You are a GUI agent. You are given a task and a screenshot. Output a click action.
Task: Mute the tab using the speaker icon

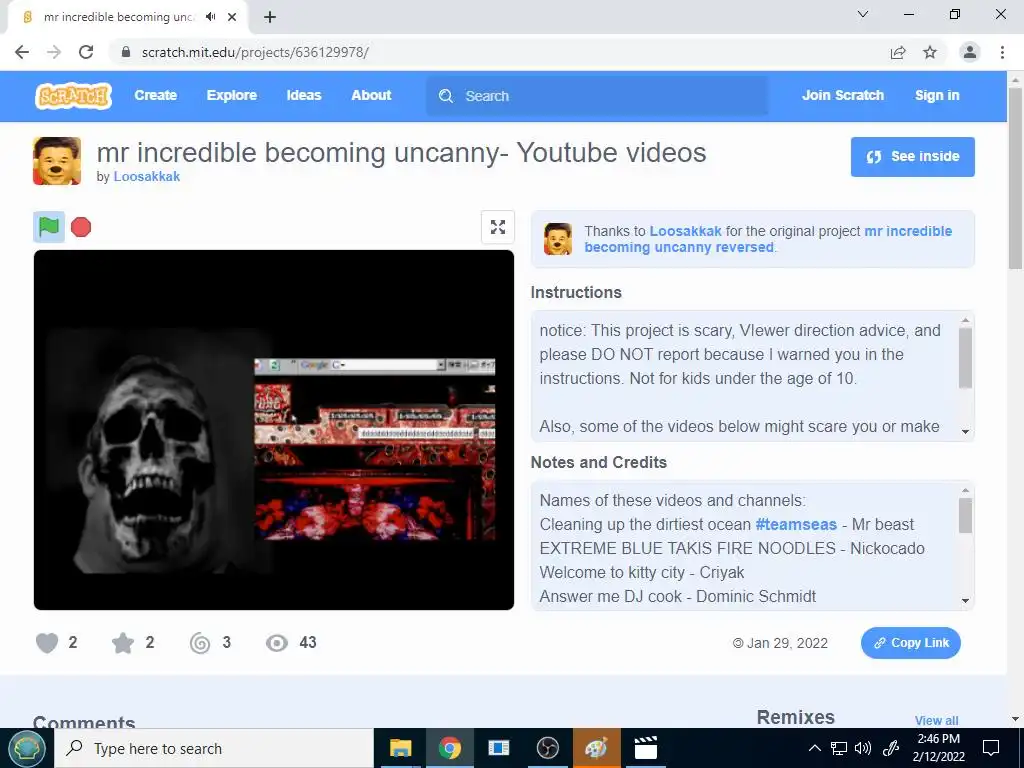(210, 17)
